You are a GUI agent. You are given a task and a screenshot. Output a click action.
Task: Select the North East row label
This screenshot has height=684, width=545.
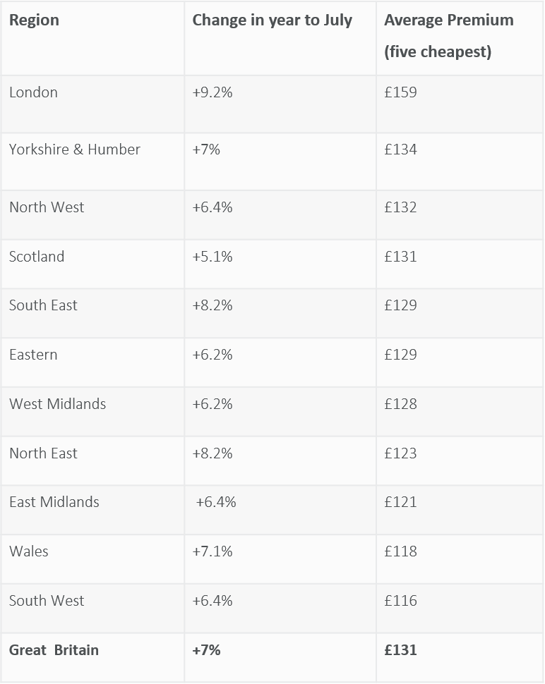point(43,453)
